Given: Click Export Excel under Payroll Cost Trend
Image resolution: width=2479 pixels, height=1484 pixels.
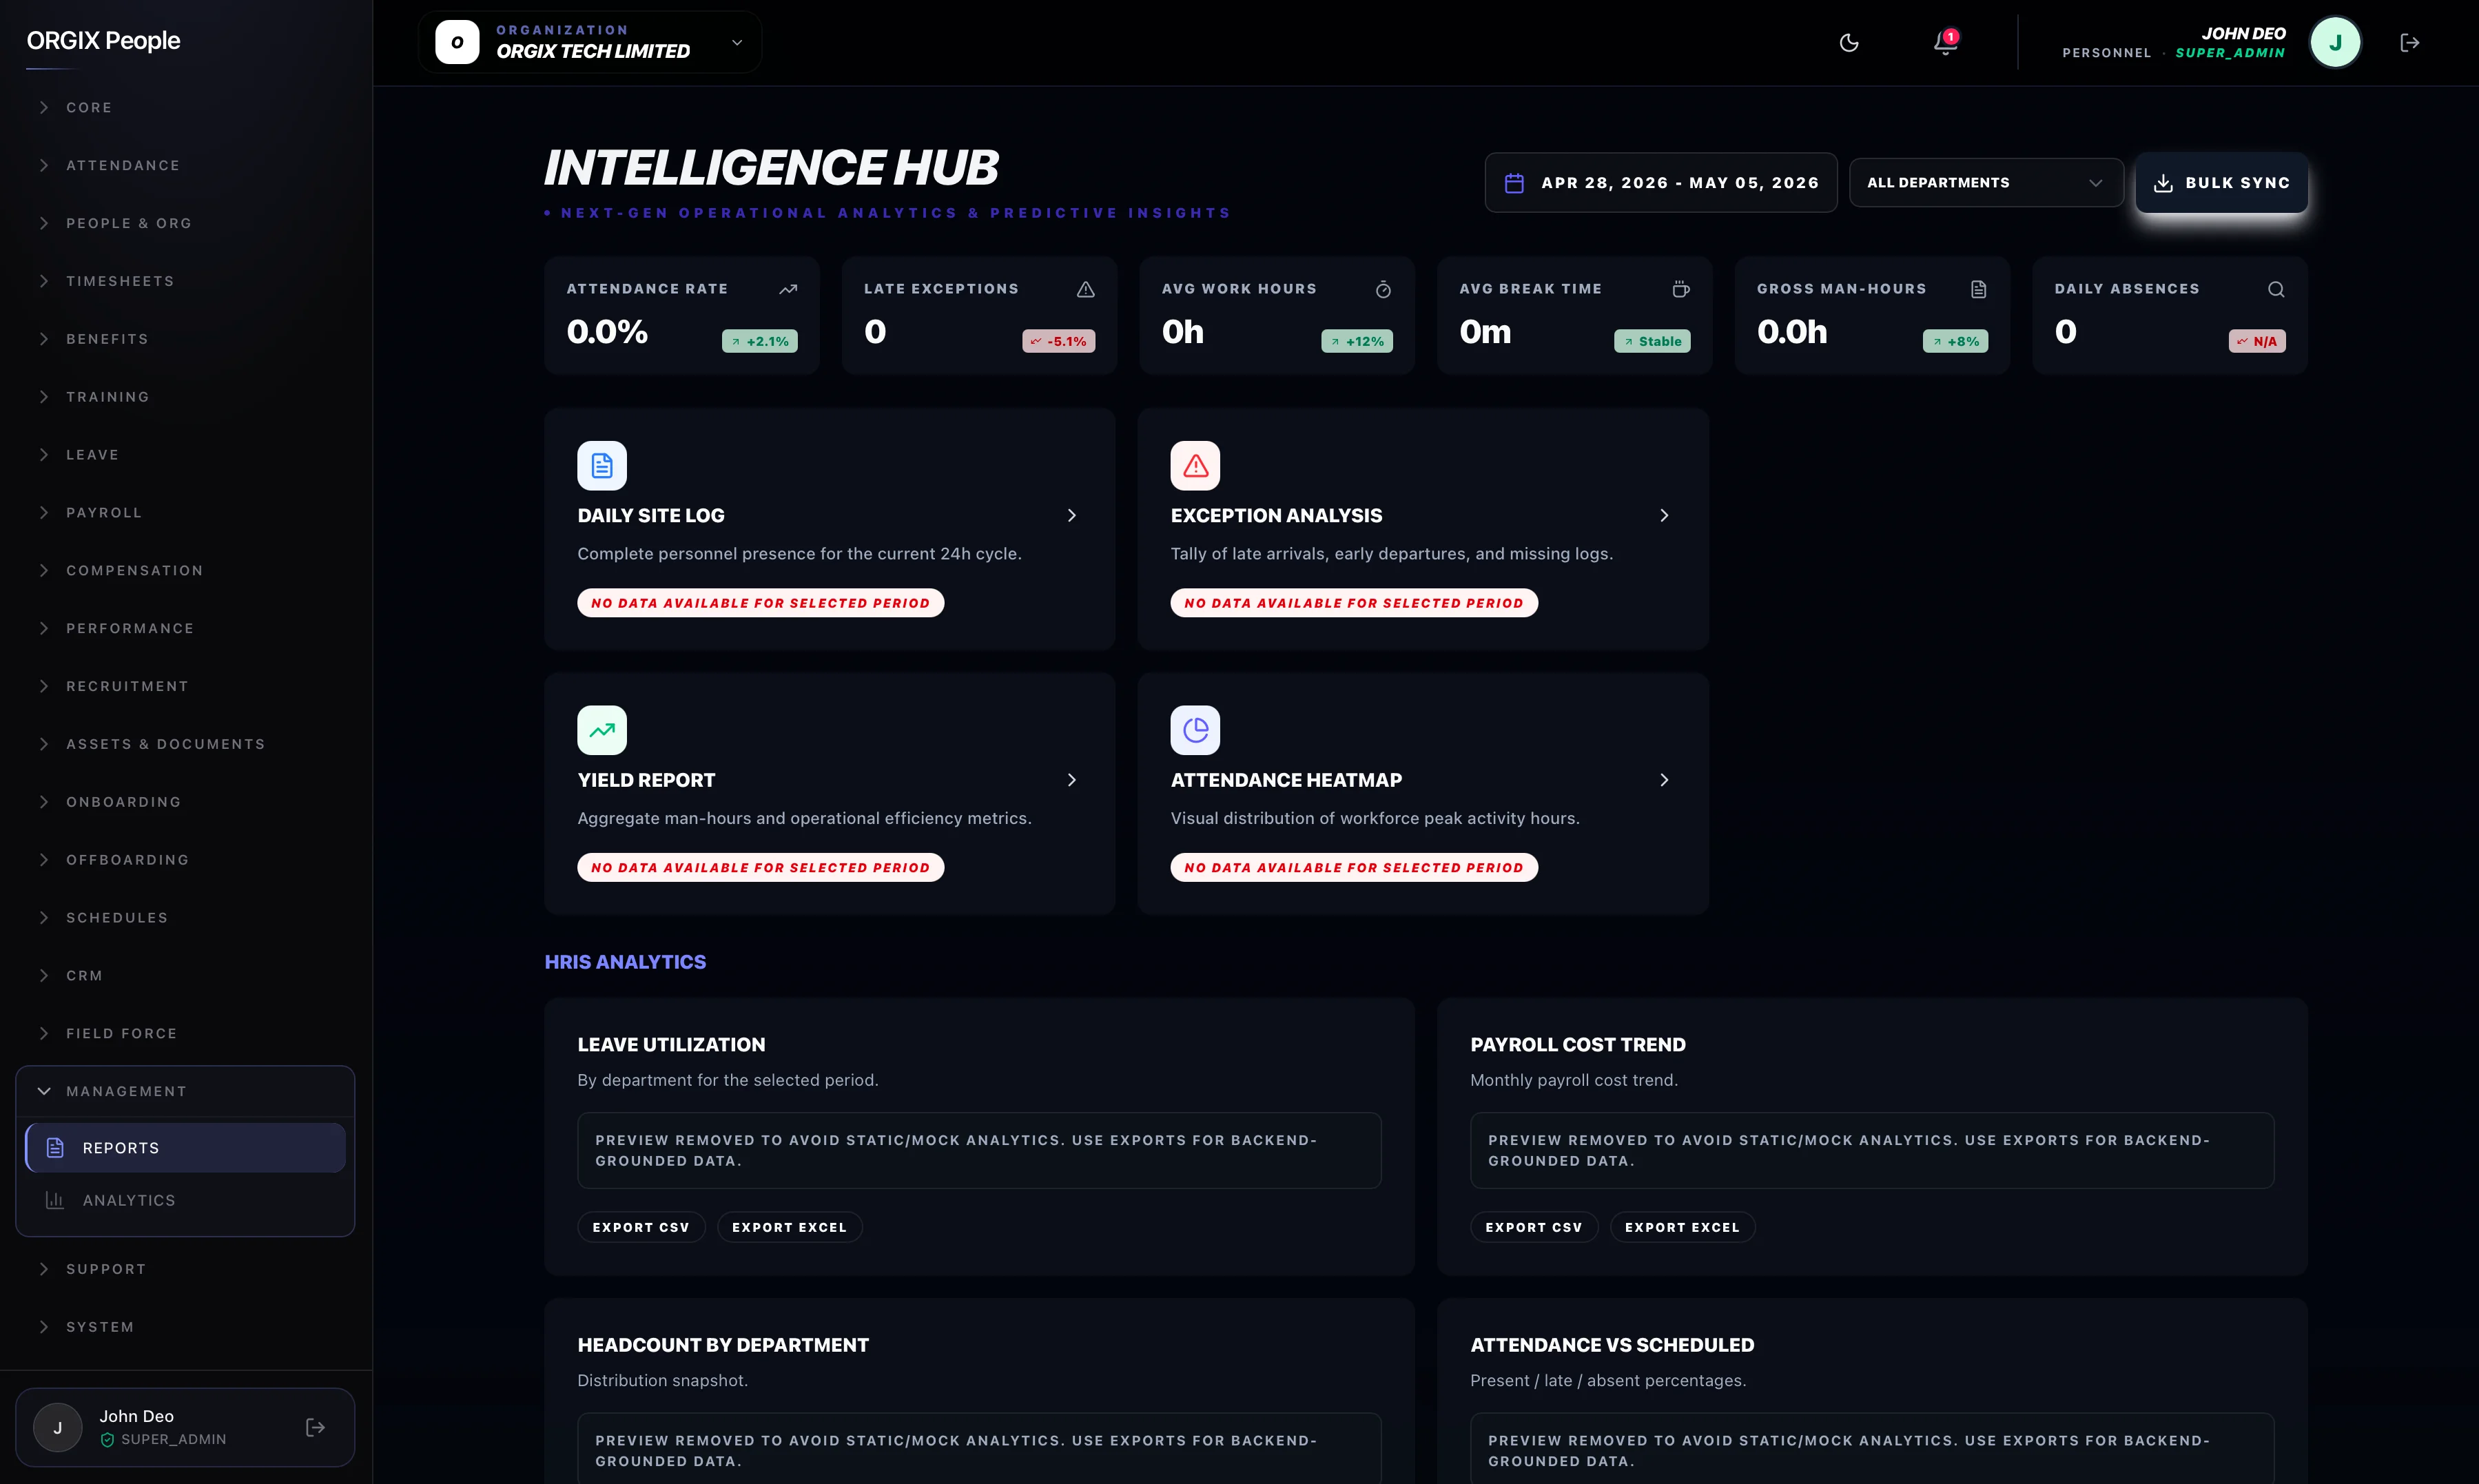Looking at the screenshot, I should pos(1682,1227).
